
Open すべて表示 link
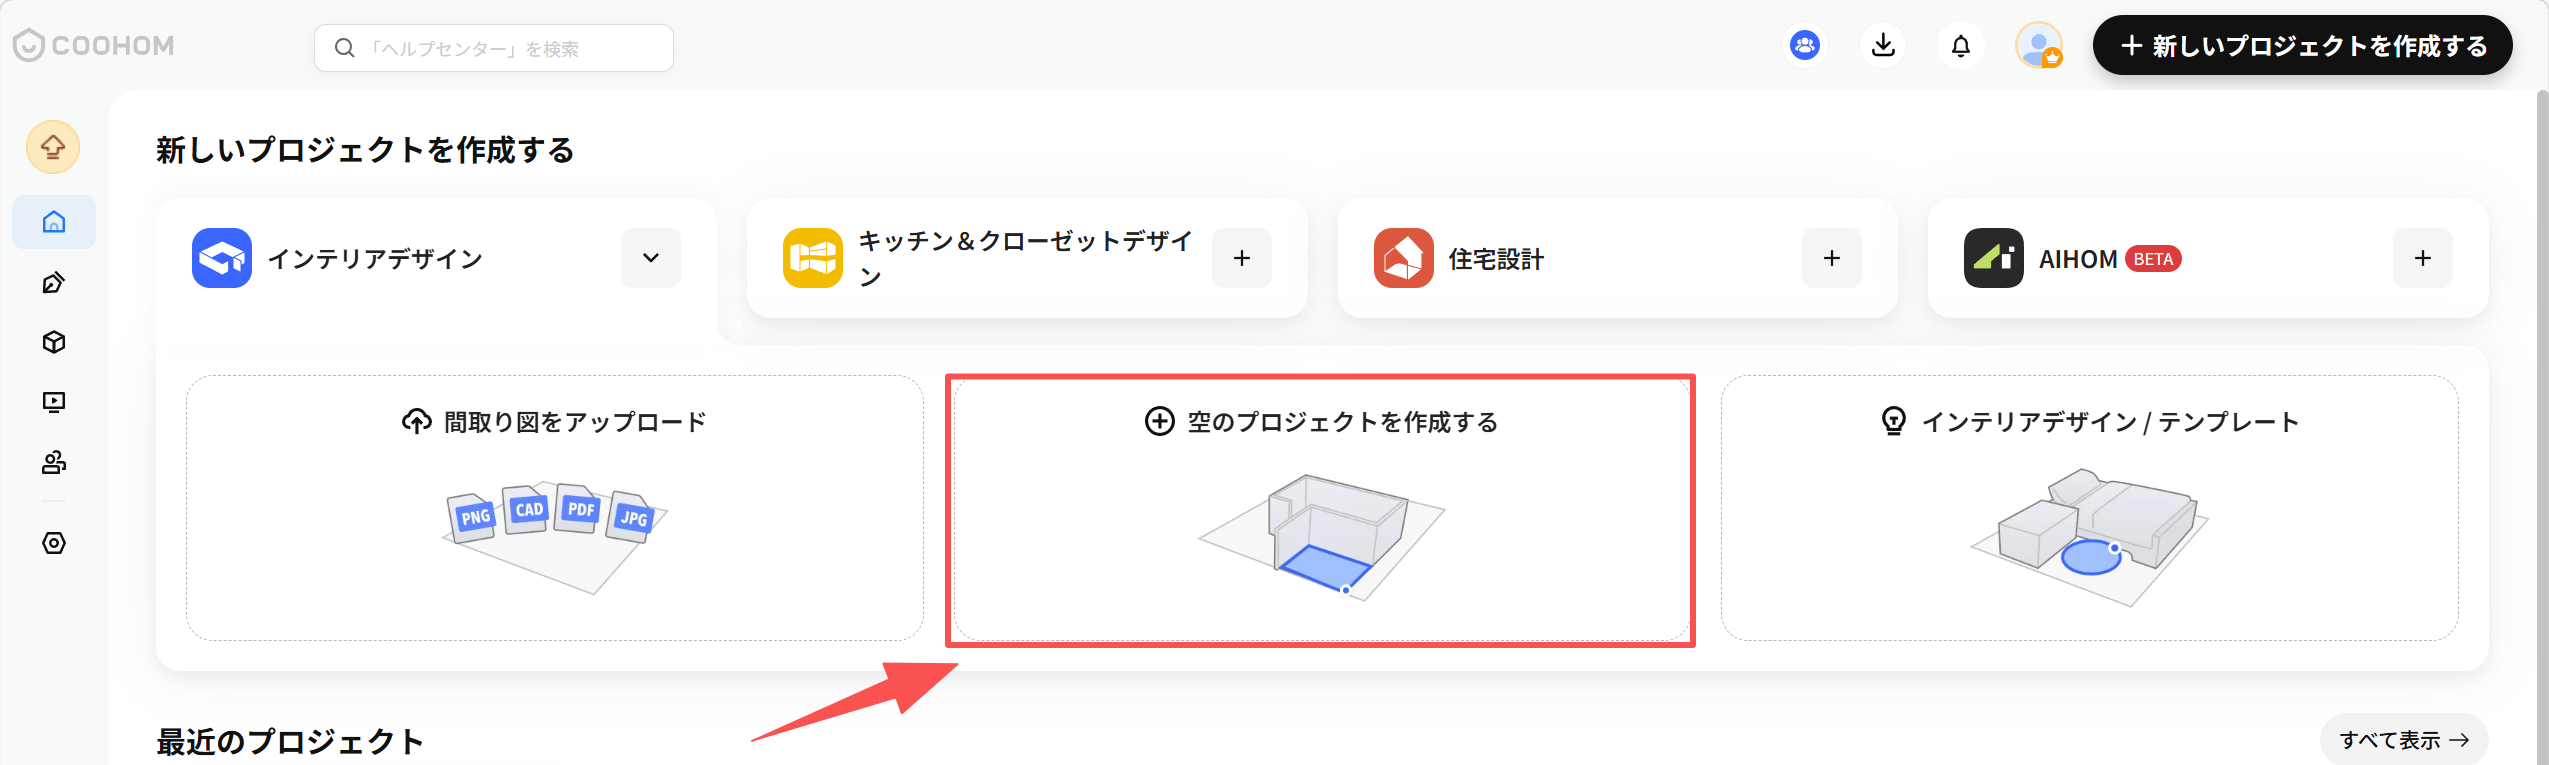[2404, 740]
